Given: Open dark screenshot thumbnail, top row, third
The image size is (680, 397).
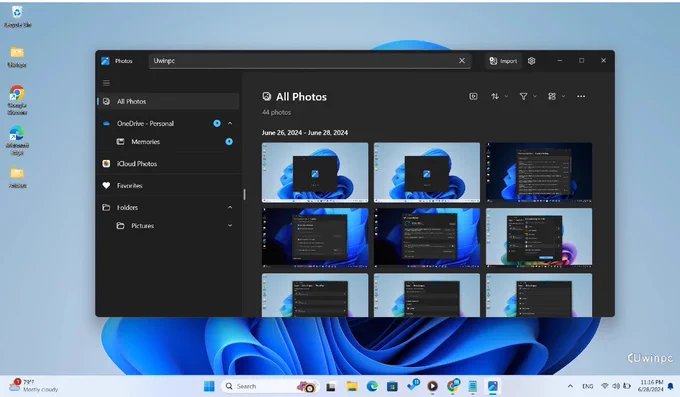Looking at the screenshot, I should click(539, 172).
